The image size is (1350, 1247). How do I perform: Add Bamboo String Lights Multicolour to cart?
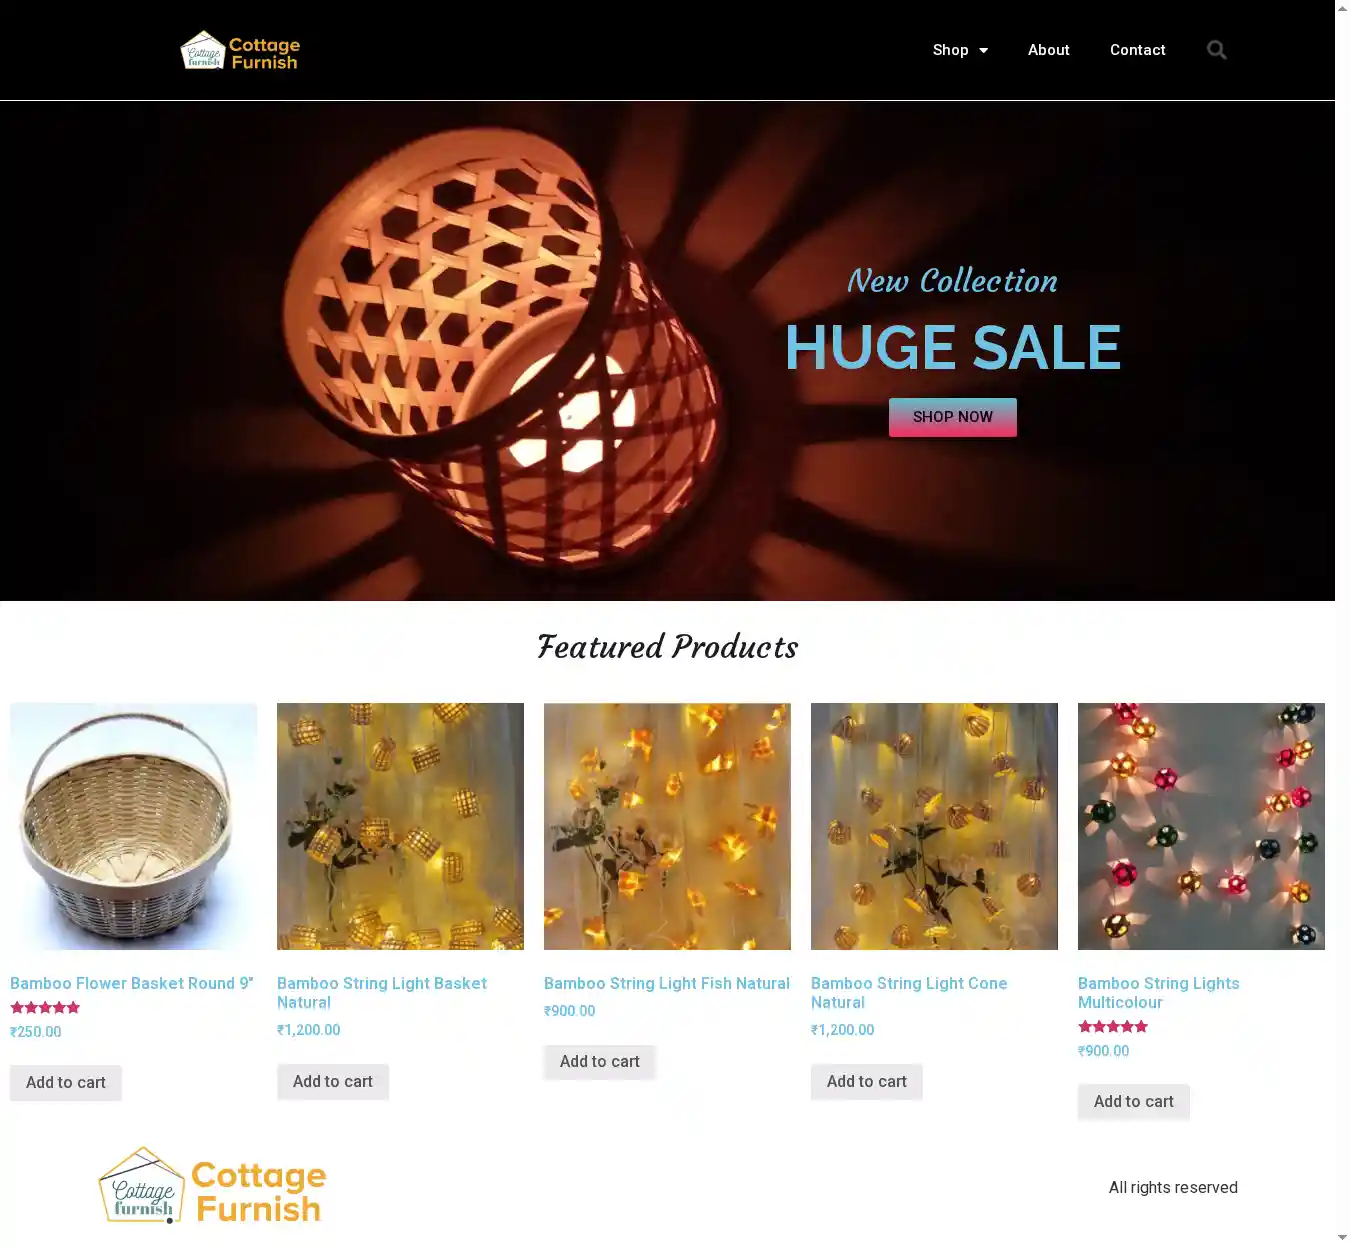click(x=1134, y=1102)
